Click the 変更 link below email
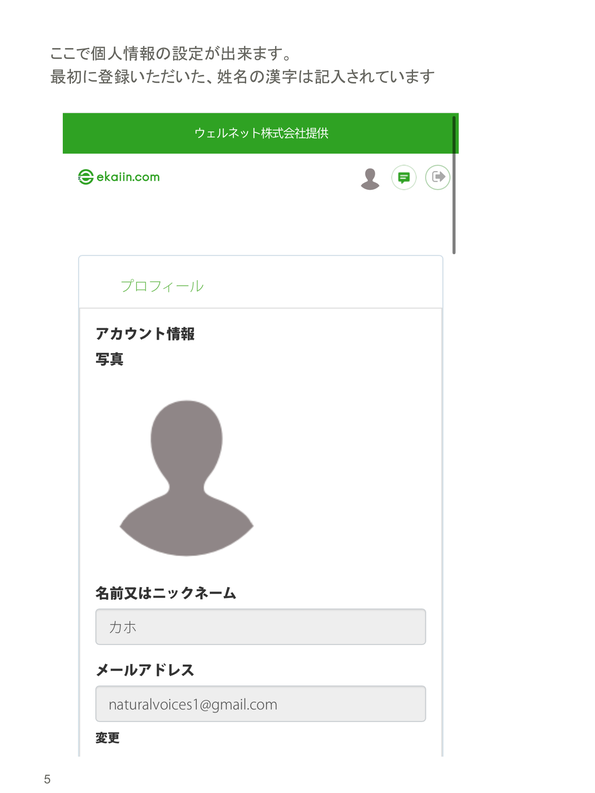The height and width of the screenshot is (793, 595). tap(107, 738)
